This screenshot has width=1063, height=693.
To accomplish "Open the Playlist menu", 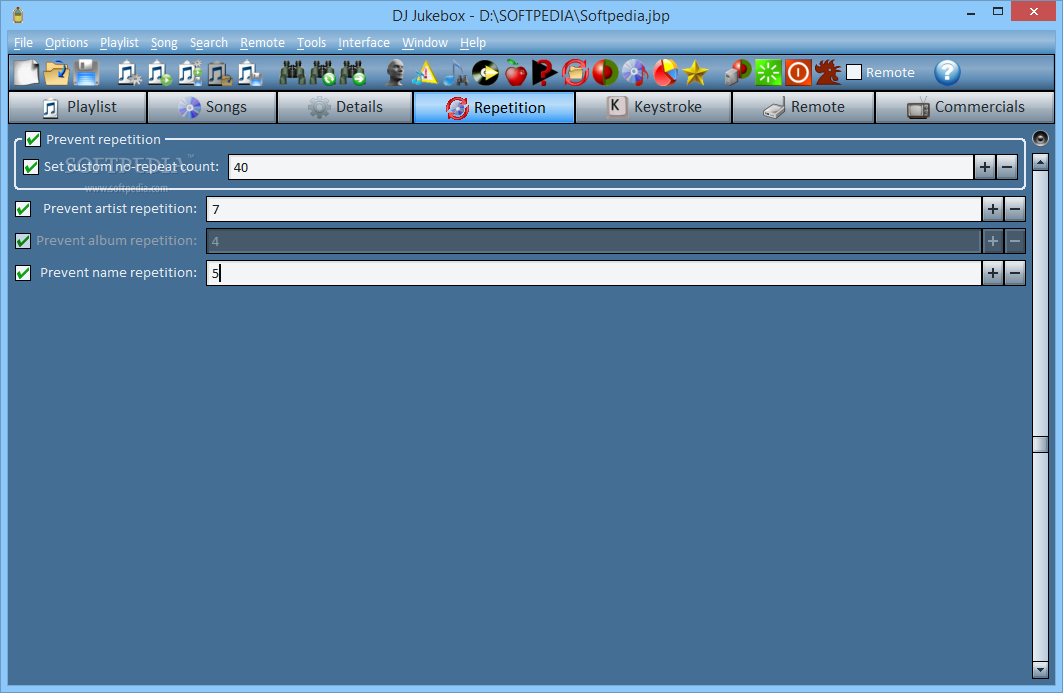I will click(119, 43).
